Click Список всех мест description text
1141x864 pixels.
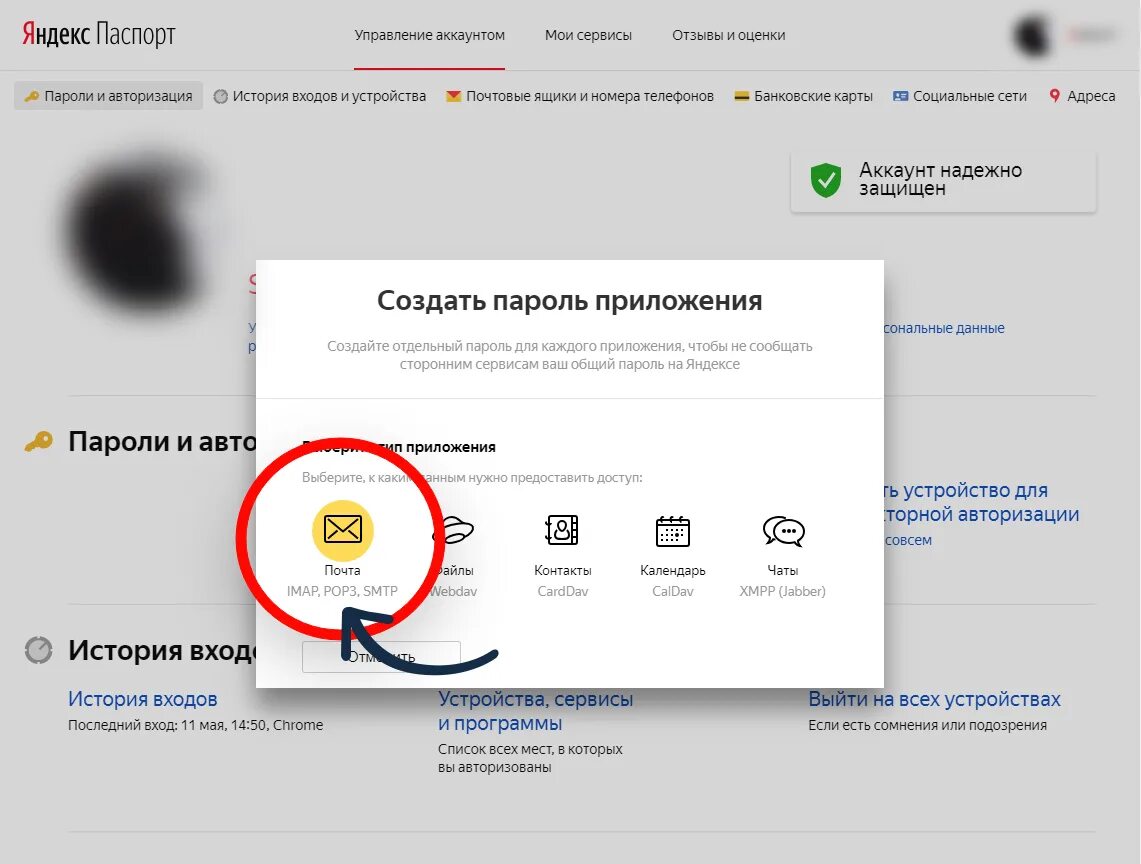point(530,758)
